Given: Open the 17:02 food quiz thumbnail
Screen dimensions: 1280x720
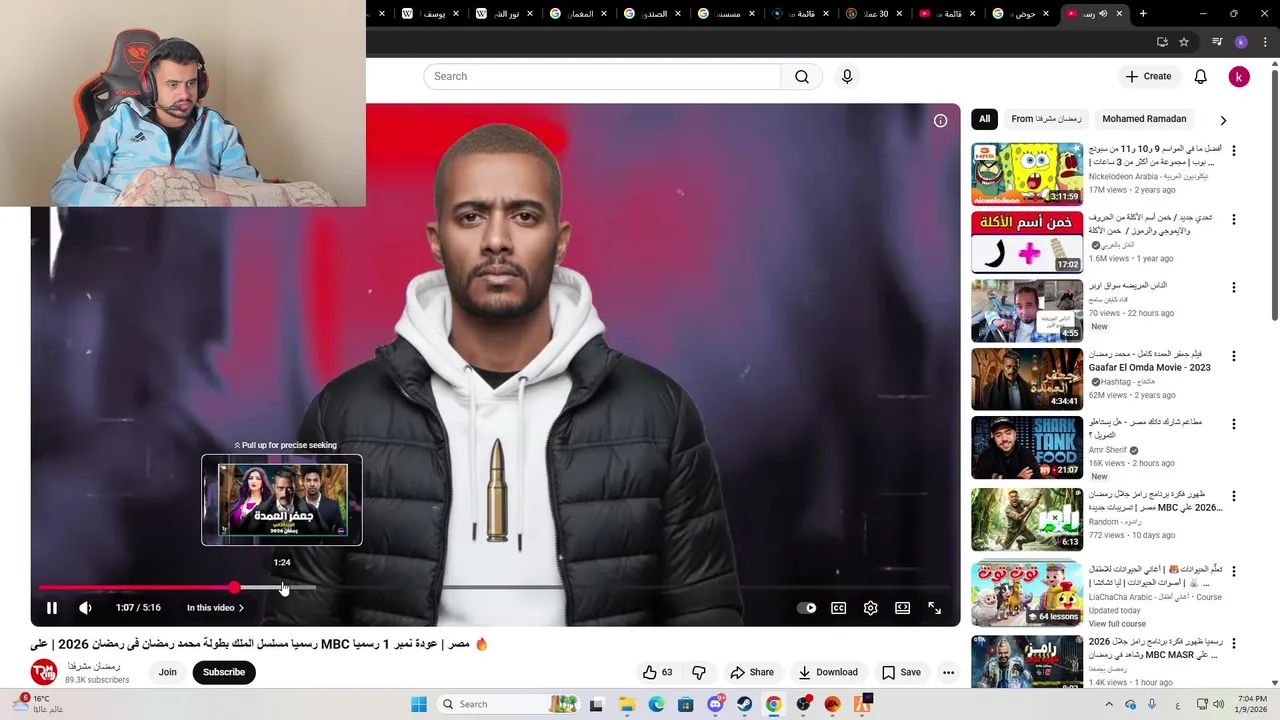Looking at the screenshot, I should [1027, 242].
